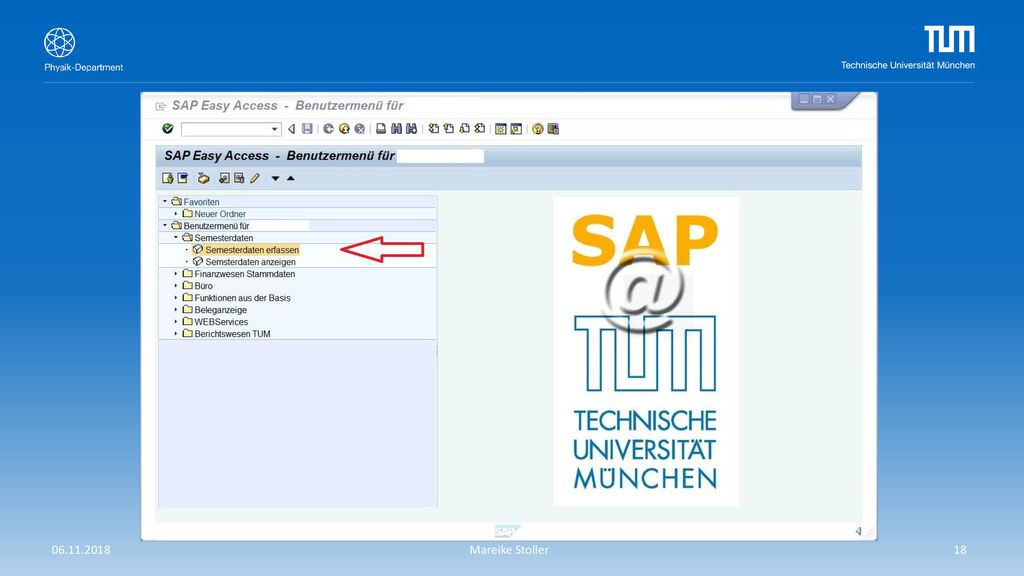Screen dimensions: 1024x576
Task: Click the Delete Favorites icon
Action: 239,178
